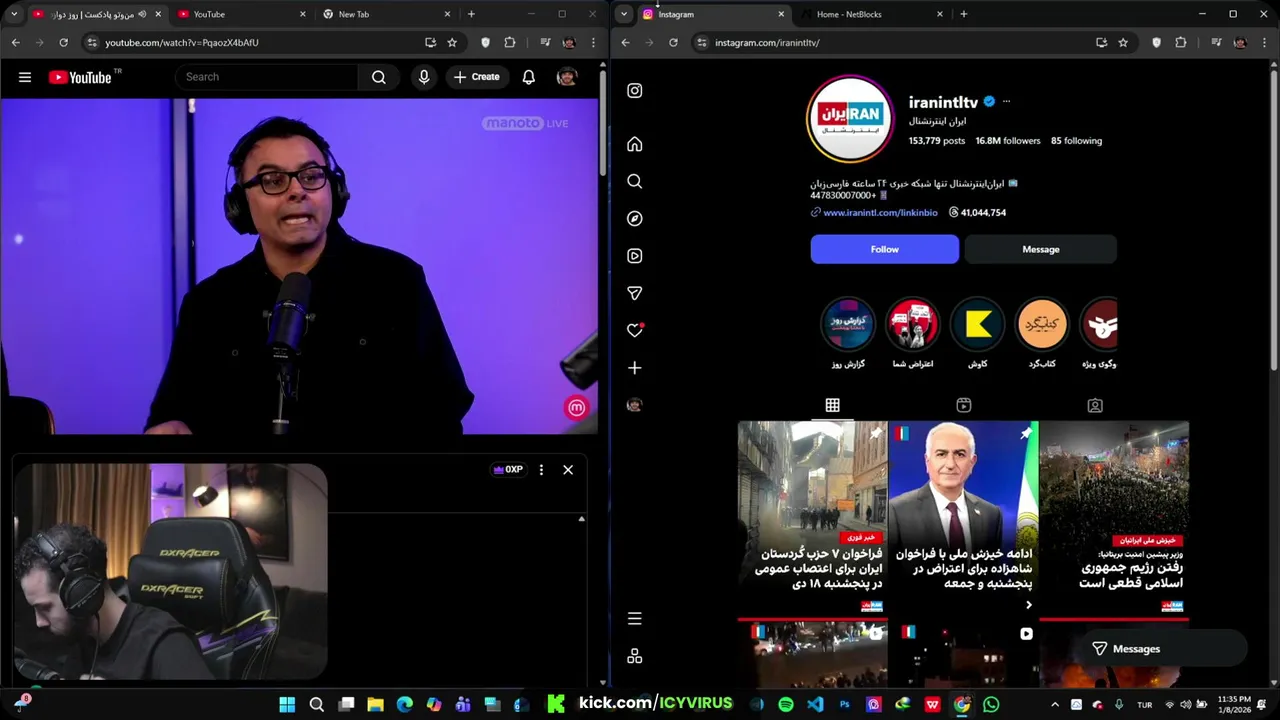1280x720 pixels.
Task: Click YouTube search magnifier button
Action: 379,77
